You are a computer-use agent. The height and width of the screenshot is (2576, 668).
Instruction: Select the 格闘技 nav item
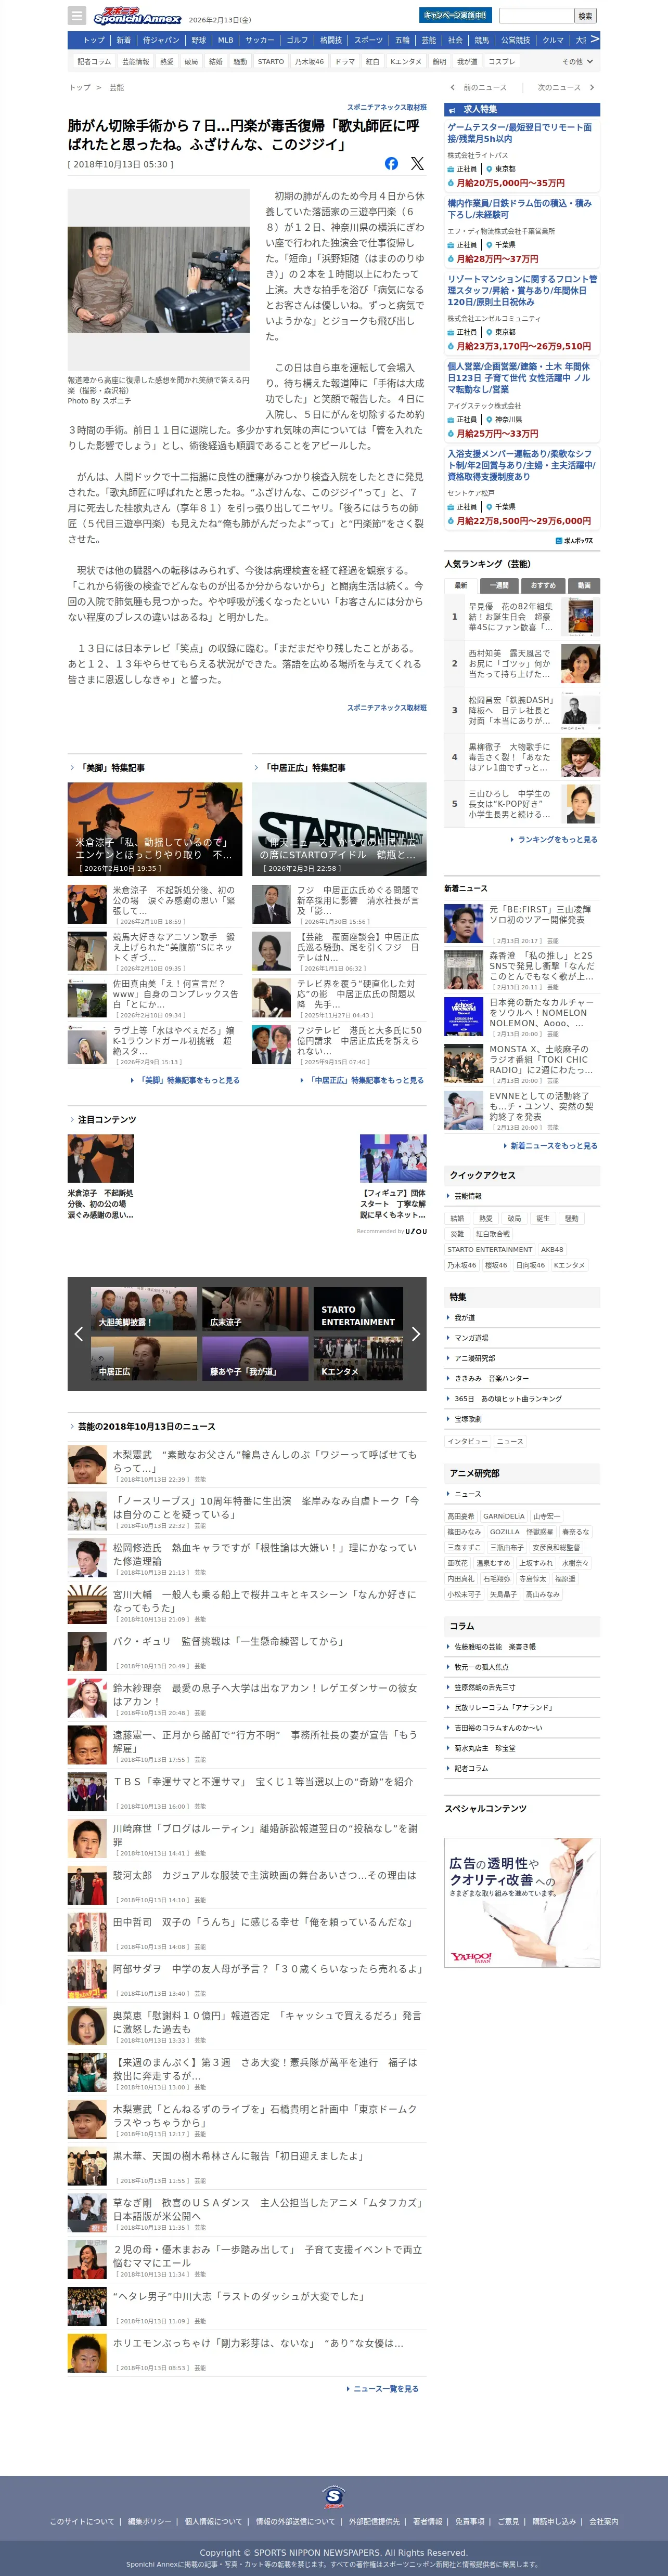pos(331,40)
